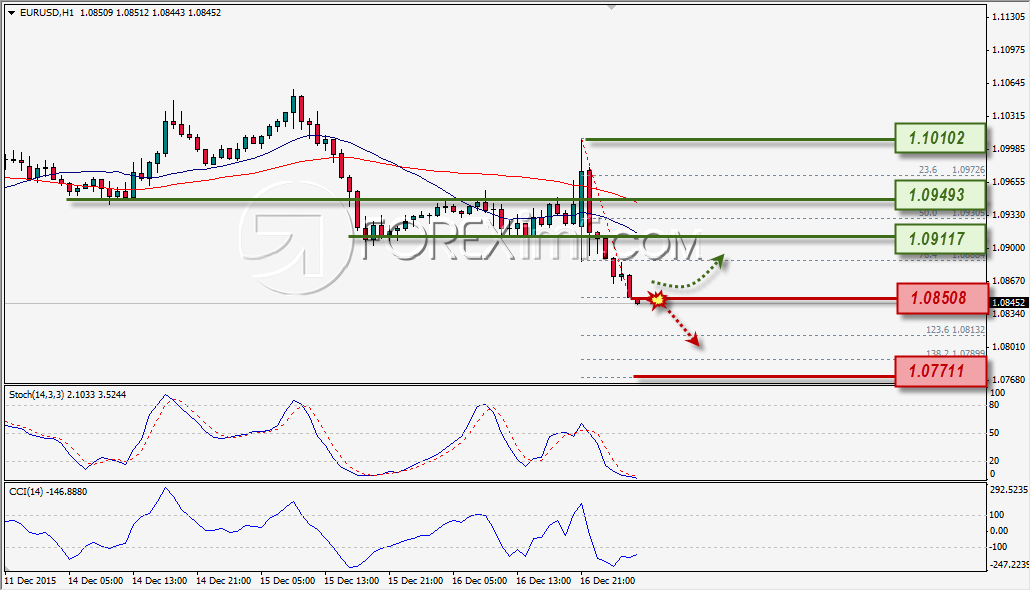Select the 1.09493 green level label
This screenshot has height=591, width=1031.
pos(940,195)
